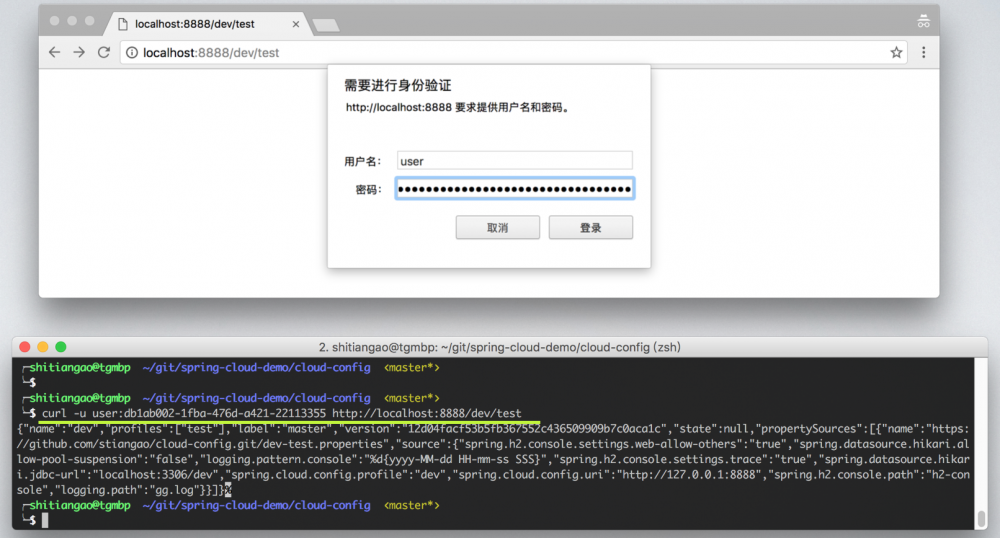Screen dimensions: 1000x538
Task: Click the JSON output line starting with "name"
Action: click(493, 428)
